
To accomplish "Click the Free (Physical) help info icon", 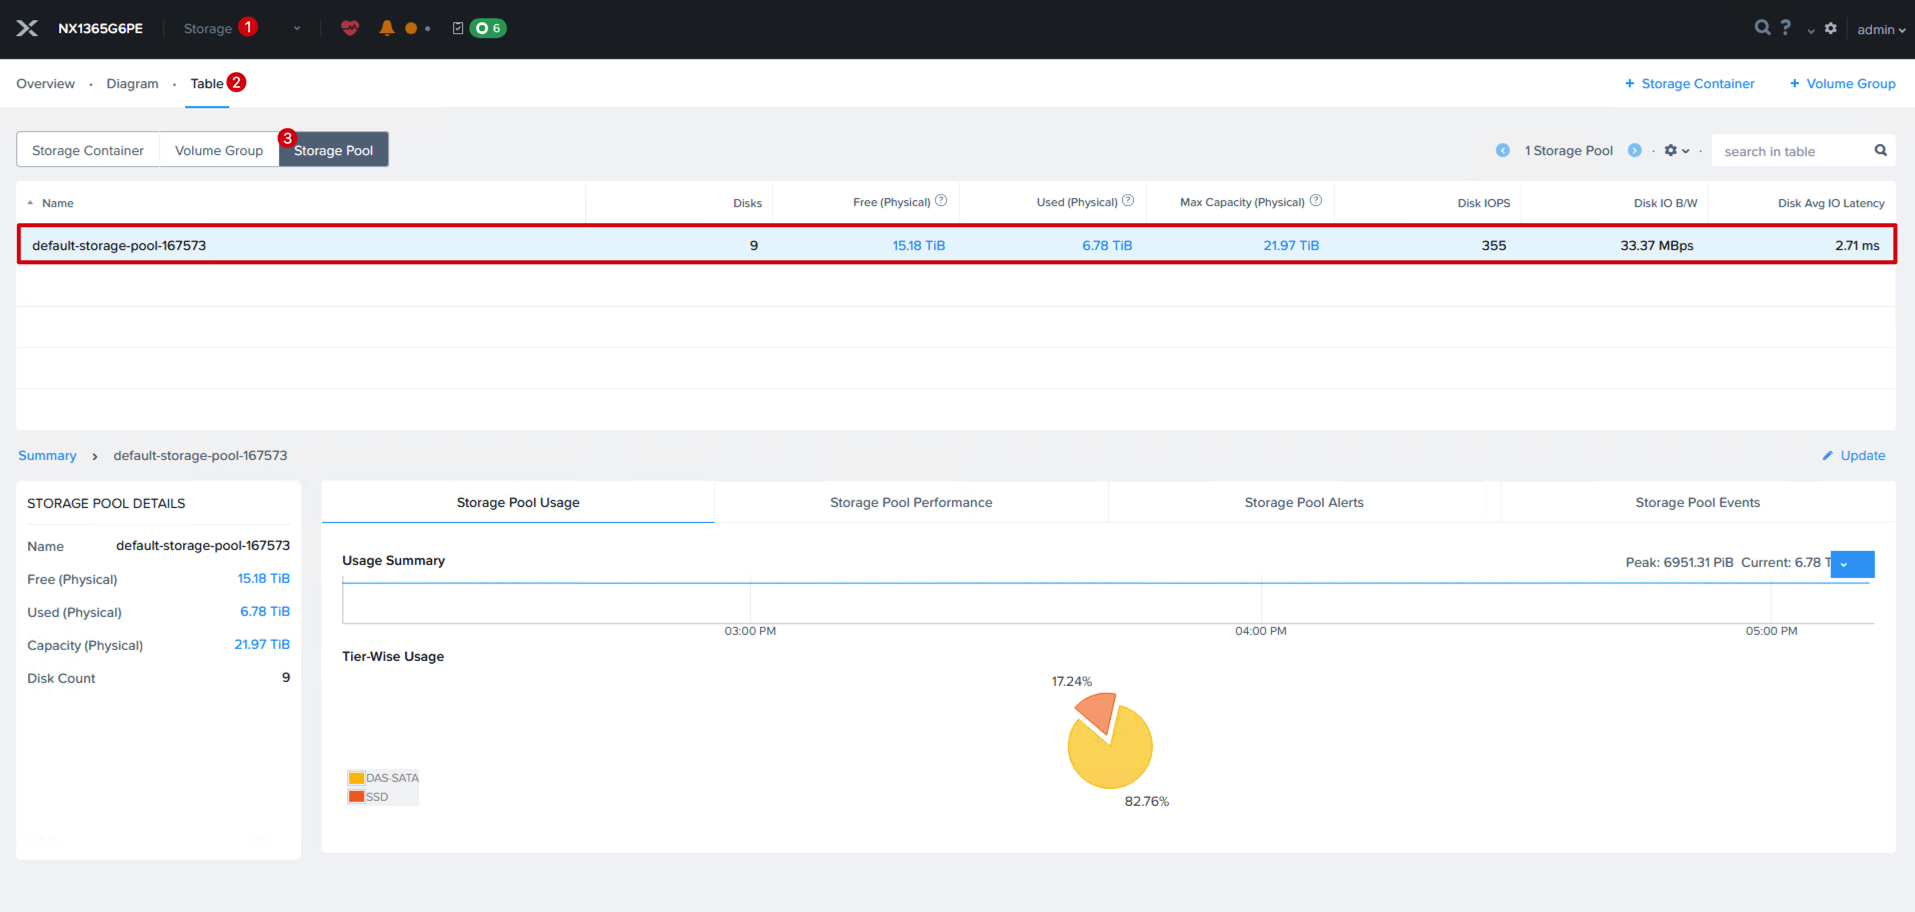I will (x=941, y=201).
